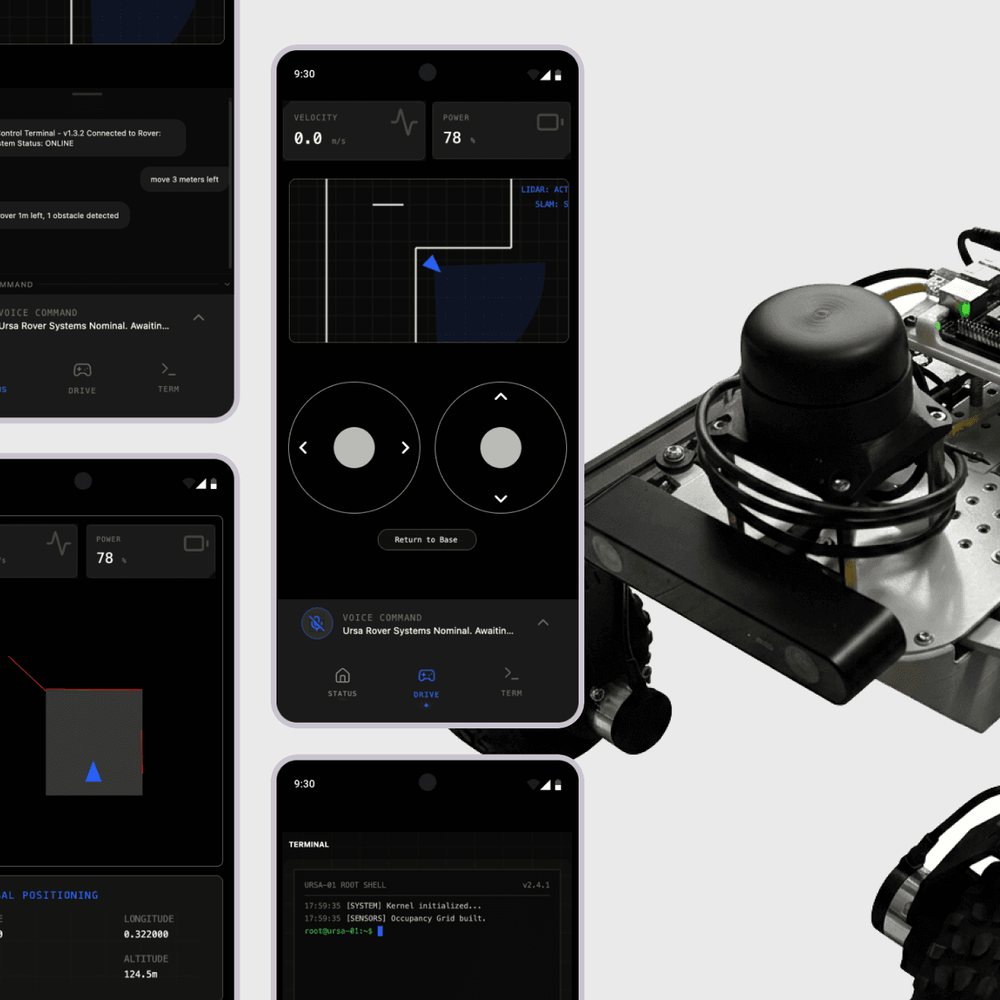This screenshot has height=1000, width=1000.
Task: Tap the cell signal icon on drive screen
Action: click(545, 75)
